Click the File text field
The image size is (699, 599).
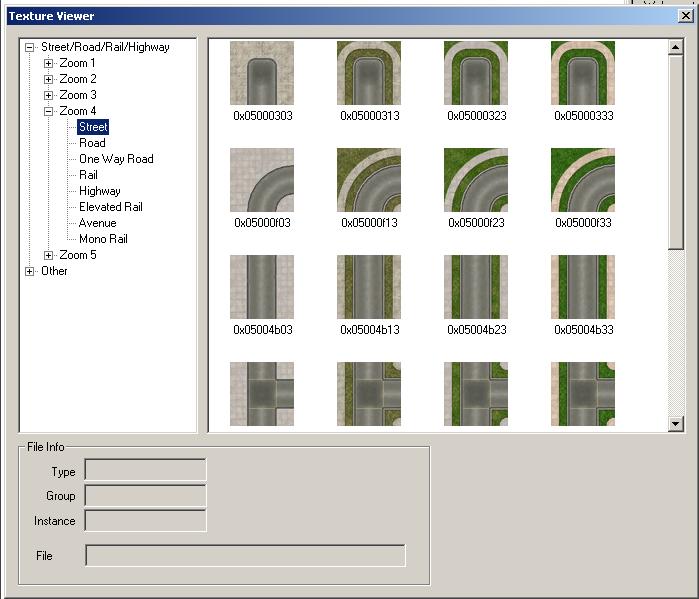point(245,556)
